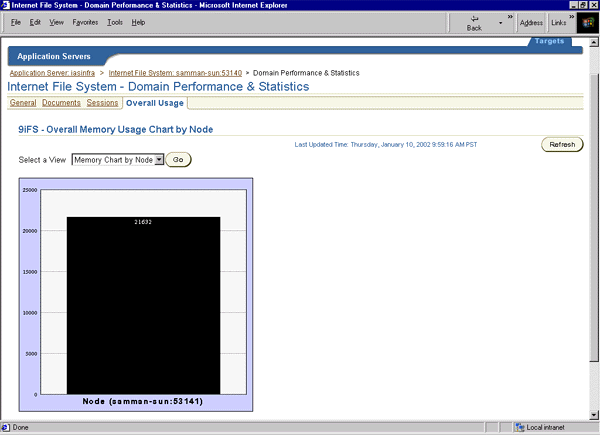The height and width of the screenshot is (435, 600).
Task: Click the 15000 y-axis label
Action: pos(30,272)
